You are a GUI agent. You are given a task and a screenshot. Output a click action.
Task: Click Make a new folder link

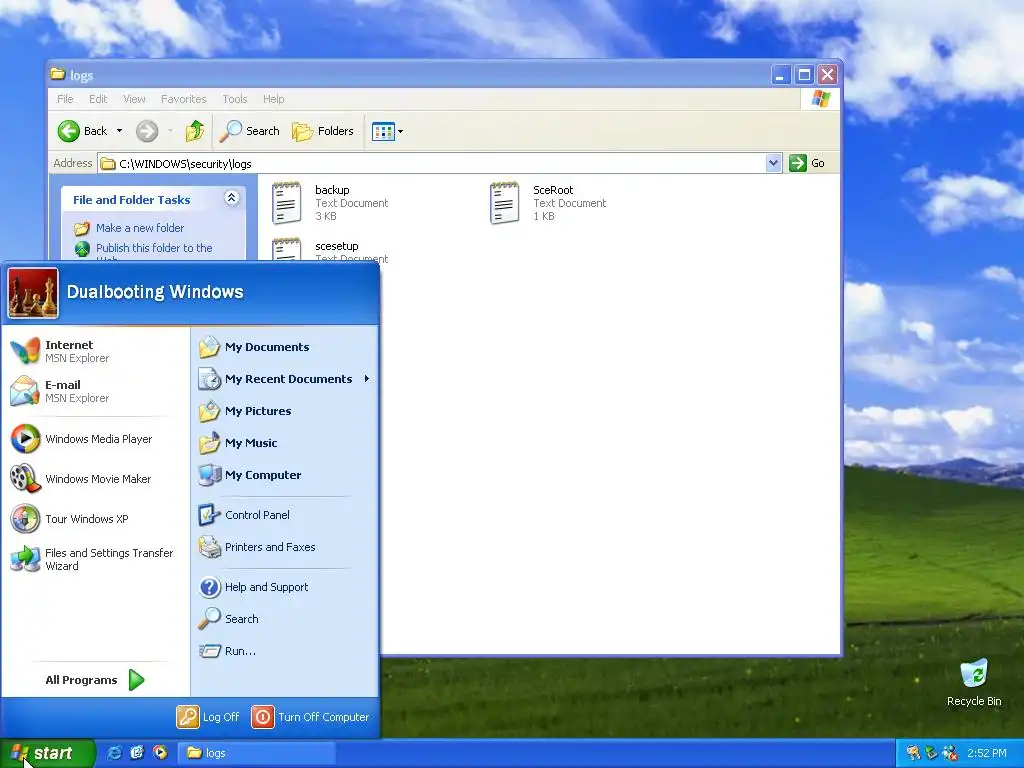[140, 228]
